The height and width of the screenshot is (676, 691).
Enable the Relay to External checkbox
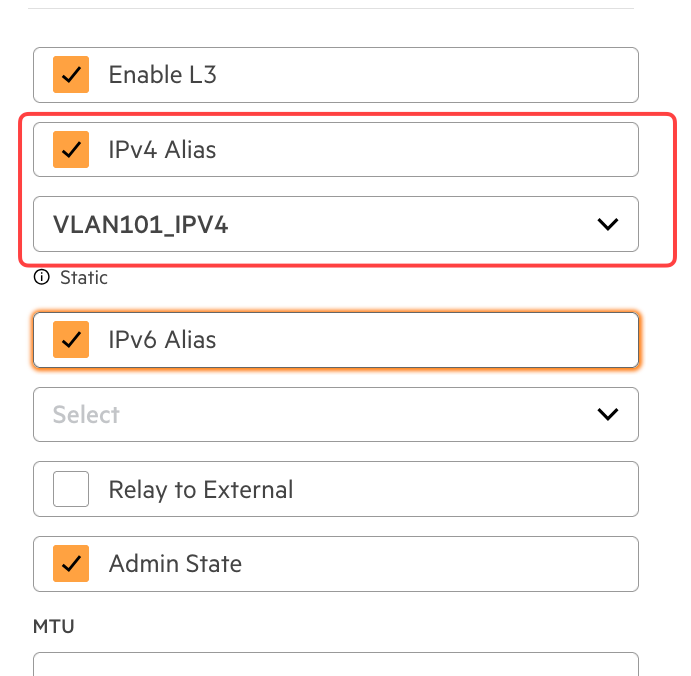(71, 490)
